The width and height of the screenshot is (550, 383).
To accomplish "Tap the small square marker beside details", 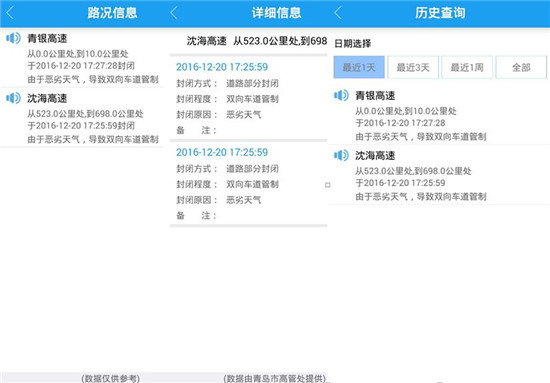I will pos(328,185).
